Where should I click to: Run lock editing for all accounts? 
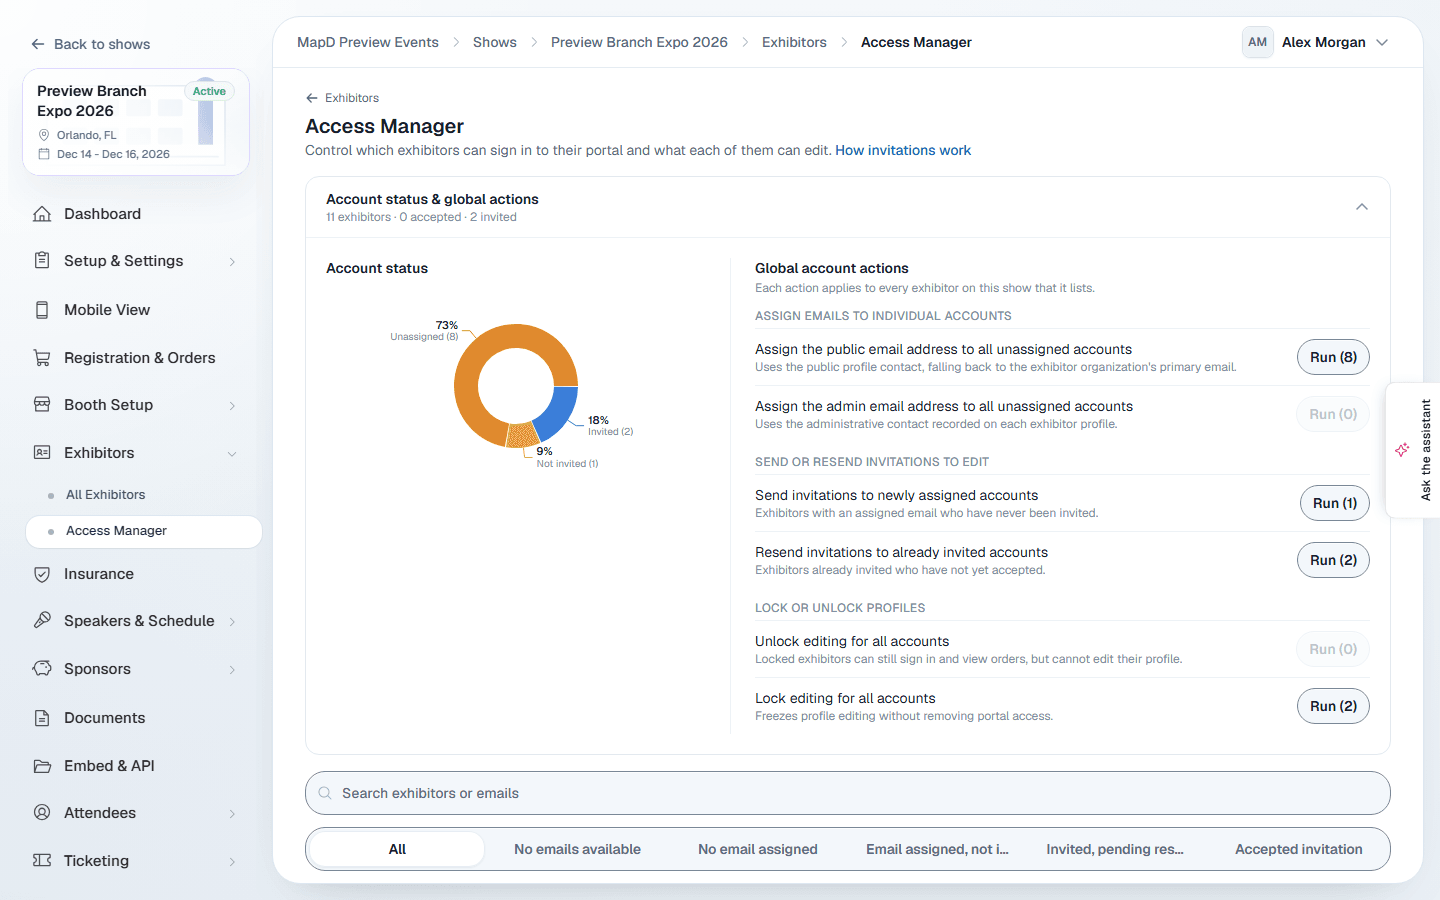tap(1333, 706)
